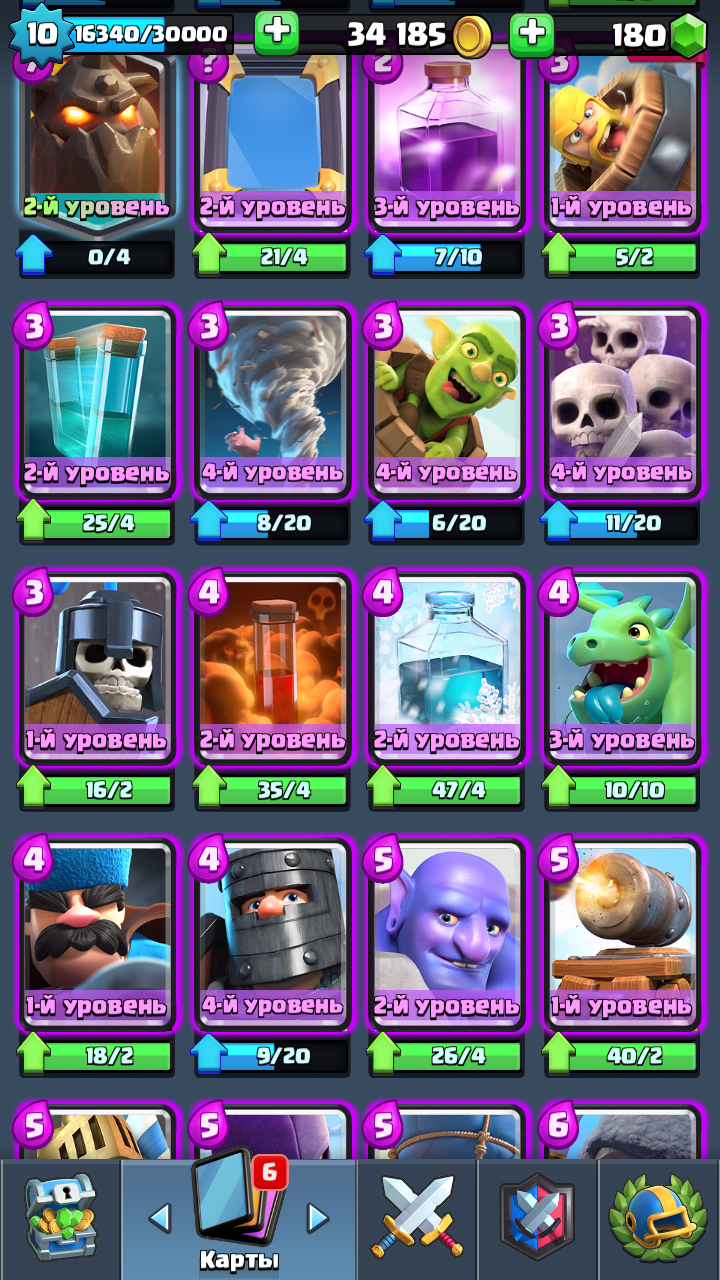The height and width of the screenshot is (1280, 720).
Task: Open the tournament helmet tab
Action: point(659,1216)
